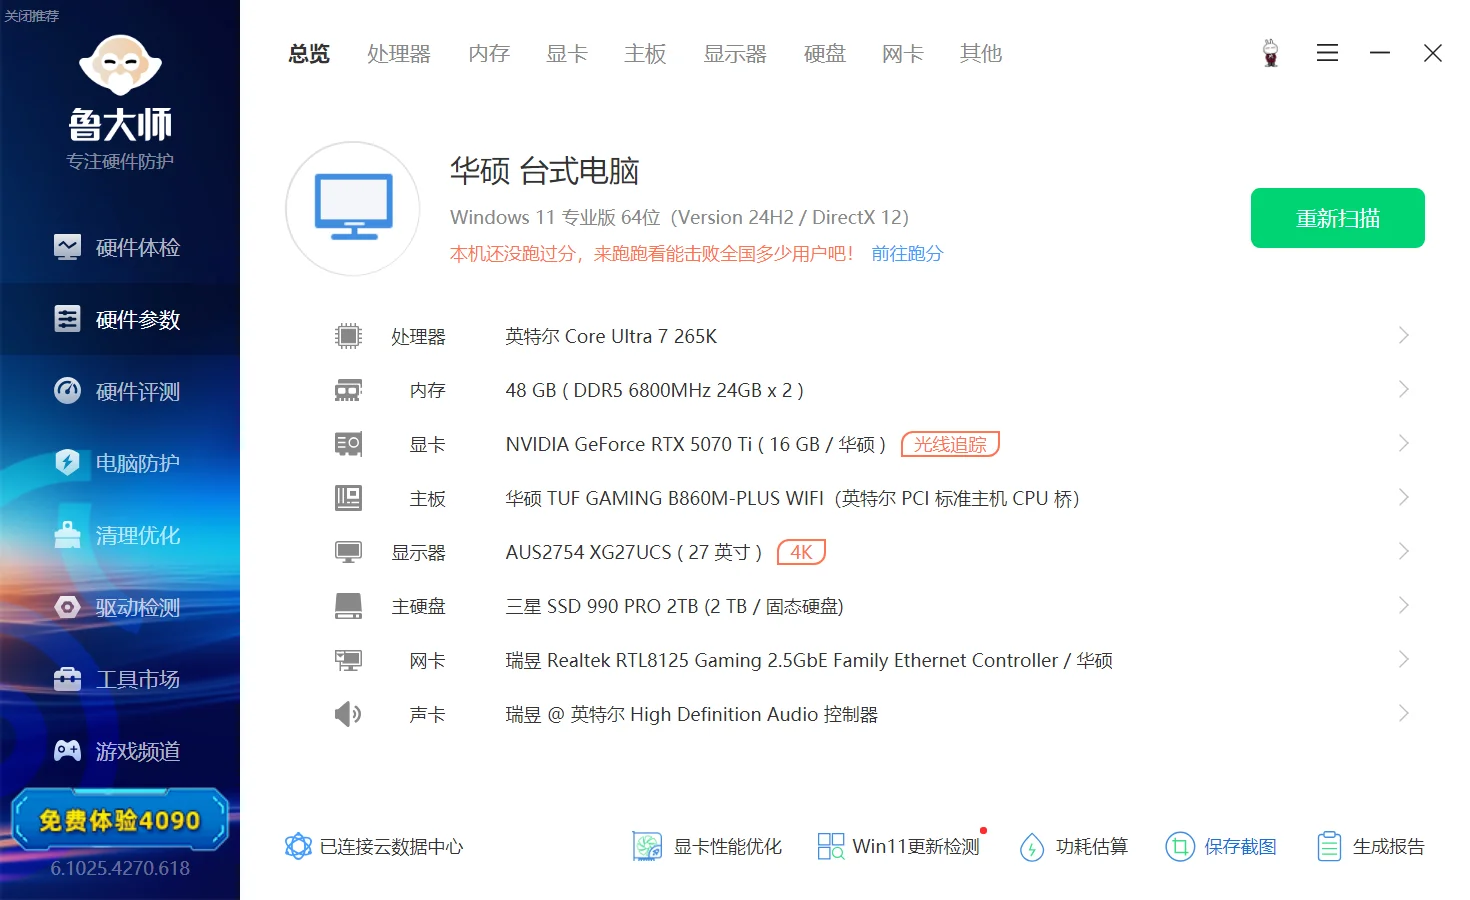Open 显卡性能优化 GPU optimization
The height and width of the screenshot is (900, 1470).
click(x=707, y=846)
